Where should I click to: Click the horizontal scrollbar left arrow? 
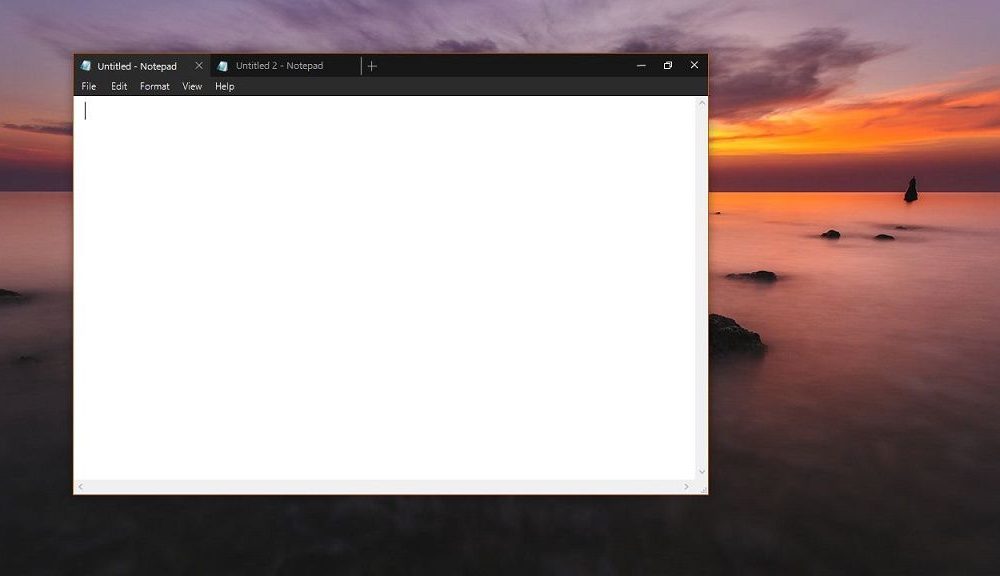[81, 487]
